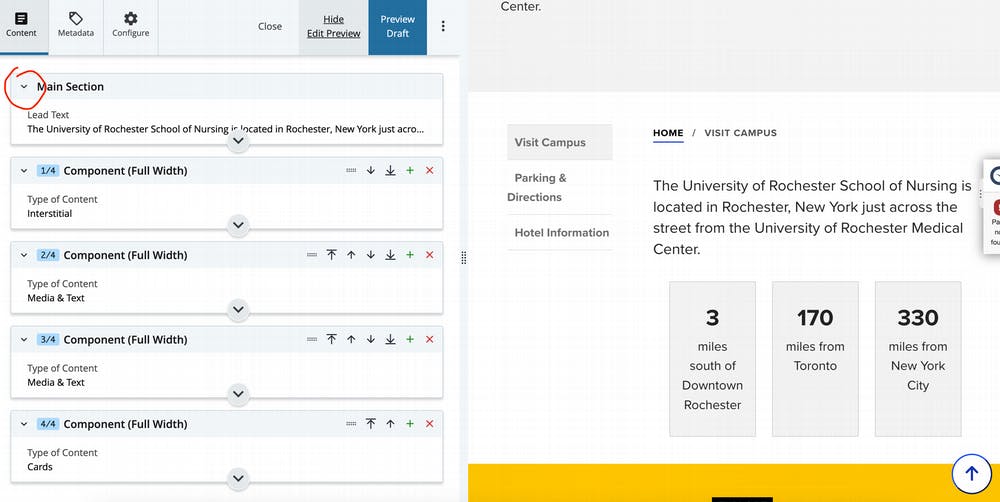
Task: Collapse component 4/4 header chevron
Action: (24, 424)
